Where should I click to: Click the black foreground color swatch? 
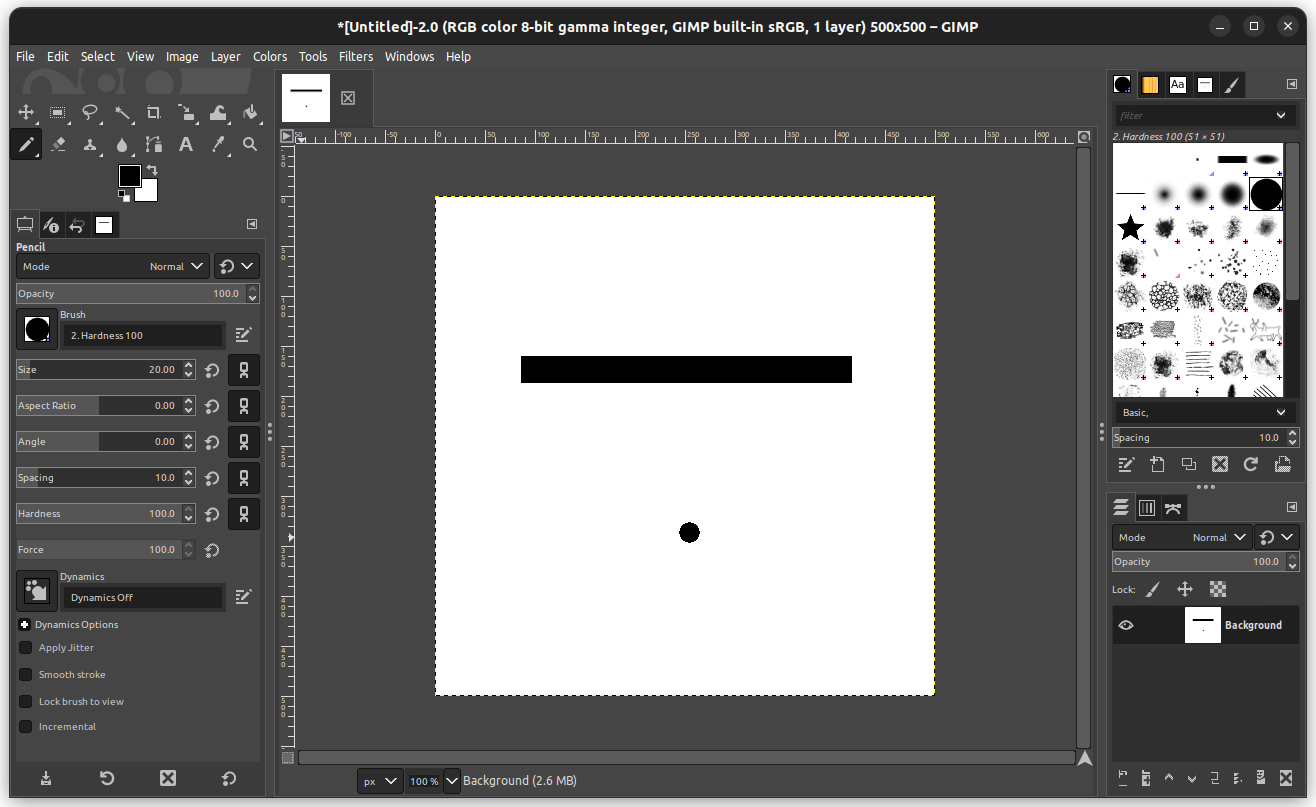pos(130,176)
